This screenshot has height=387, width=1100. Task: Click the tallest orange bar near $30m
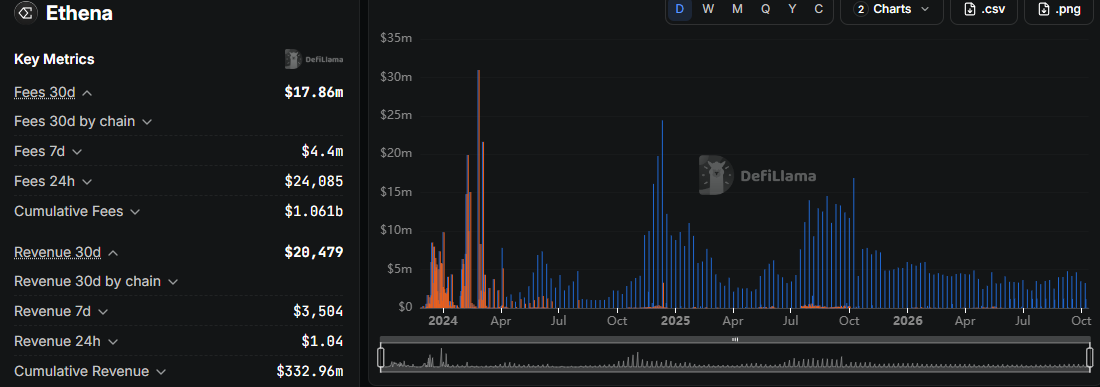478,189
